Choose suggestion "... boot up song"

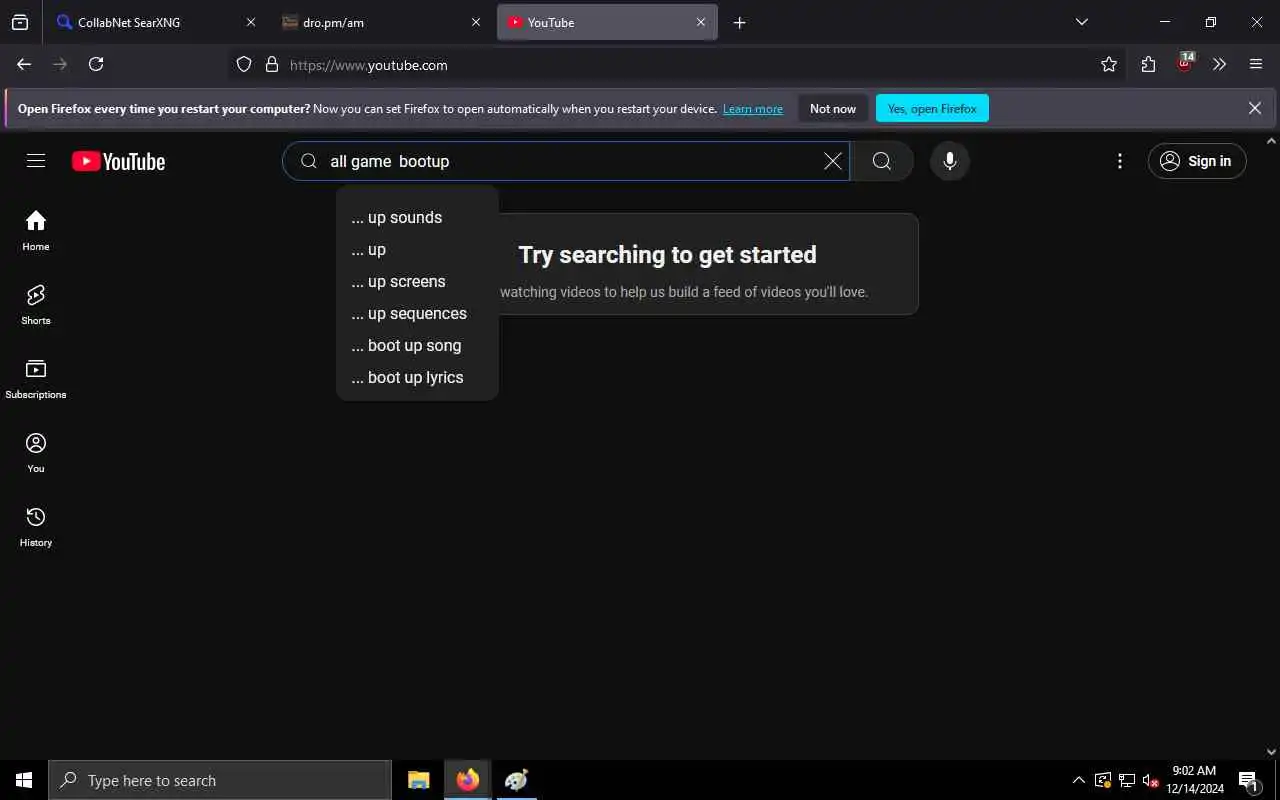point(417,345)
